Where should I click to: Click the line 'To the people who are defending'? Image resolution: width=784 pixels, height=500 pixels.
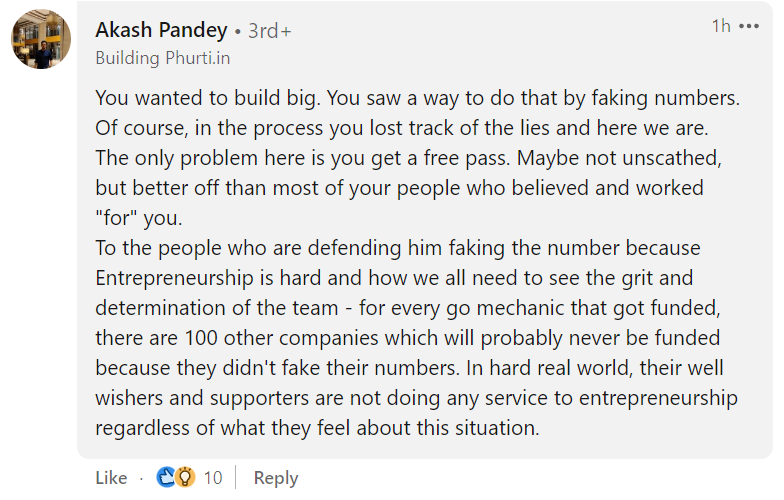coord(398,248)
